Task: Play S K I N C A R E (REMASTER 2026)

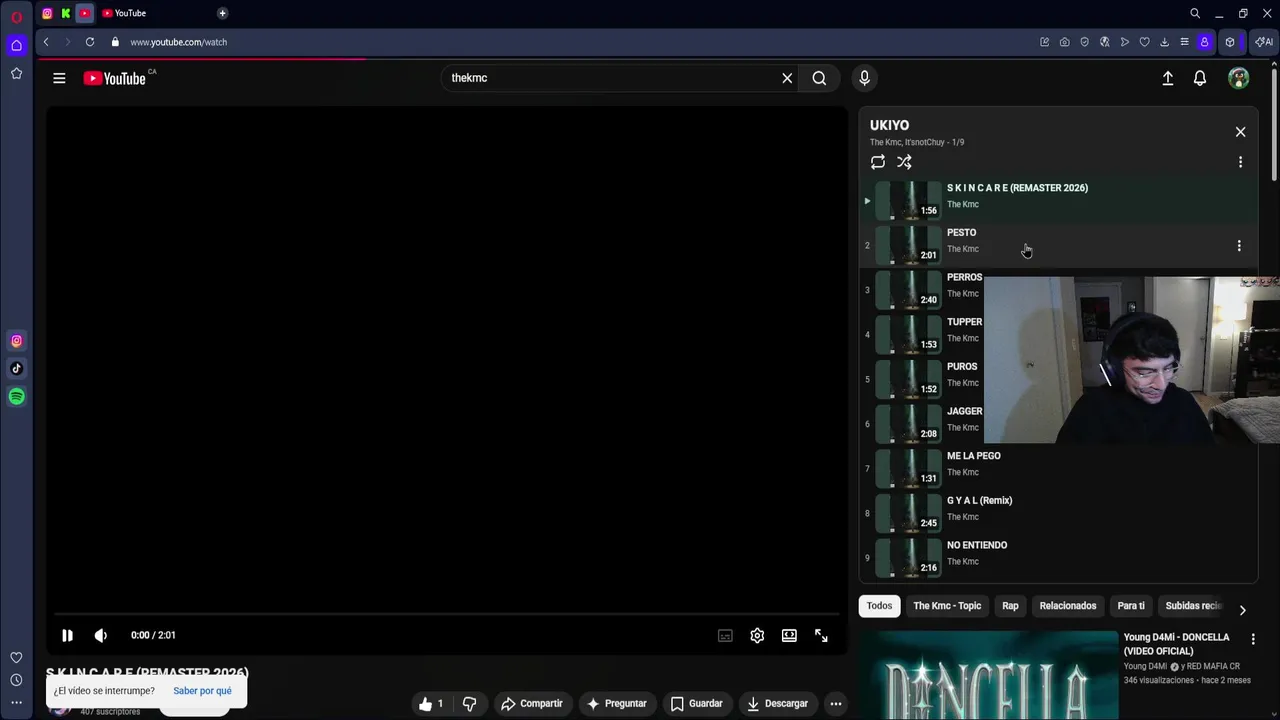Action: (x=1058, y=200)
